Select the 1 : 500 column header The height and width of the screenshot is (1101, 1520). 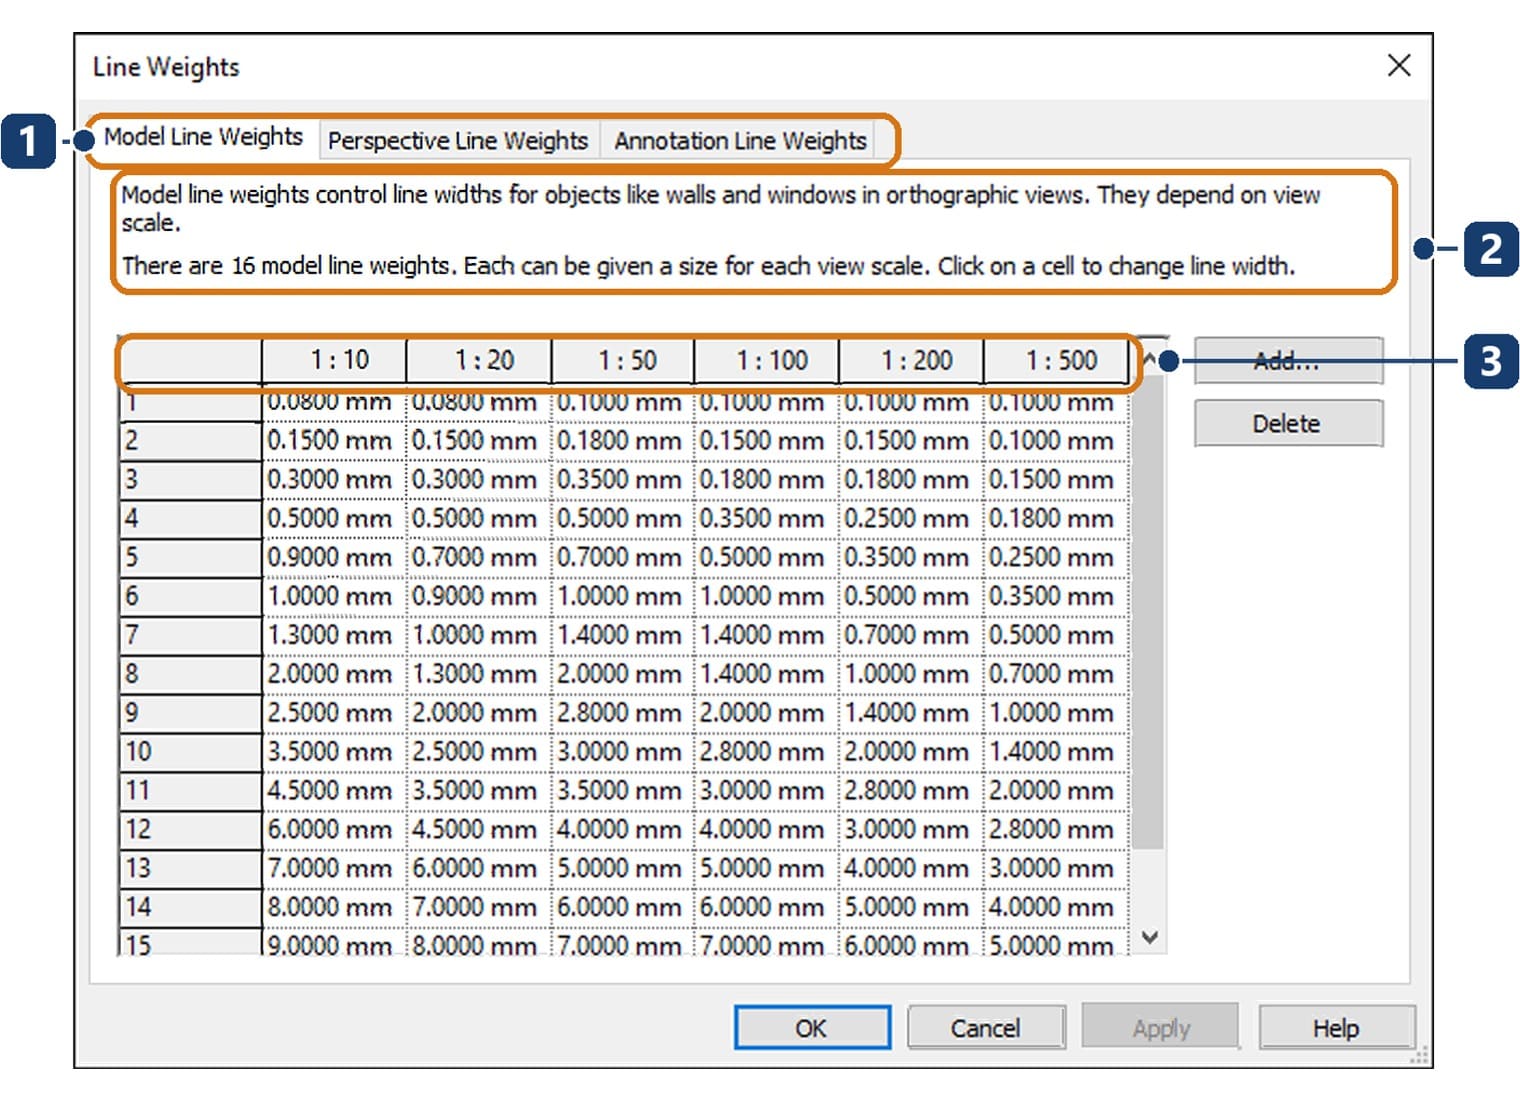1057,360
